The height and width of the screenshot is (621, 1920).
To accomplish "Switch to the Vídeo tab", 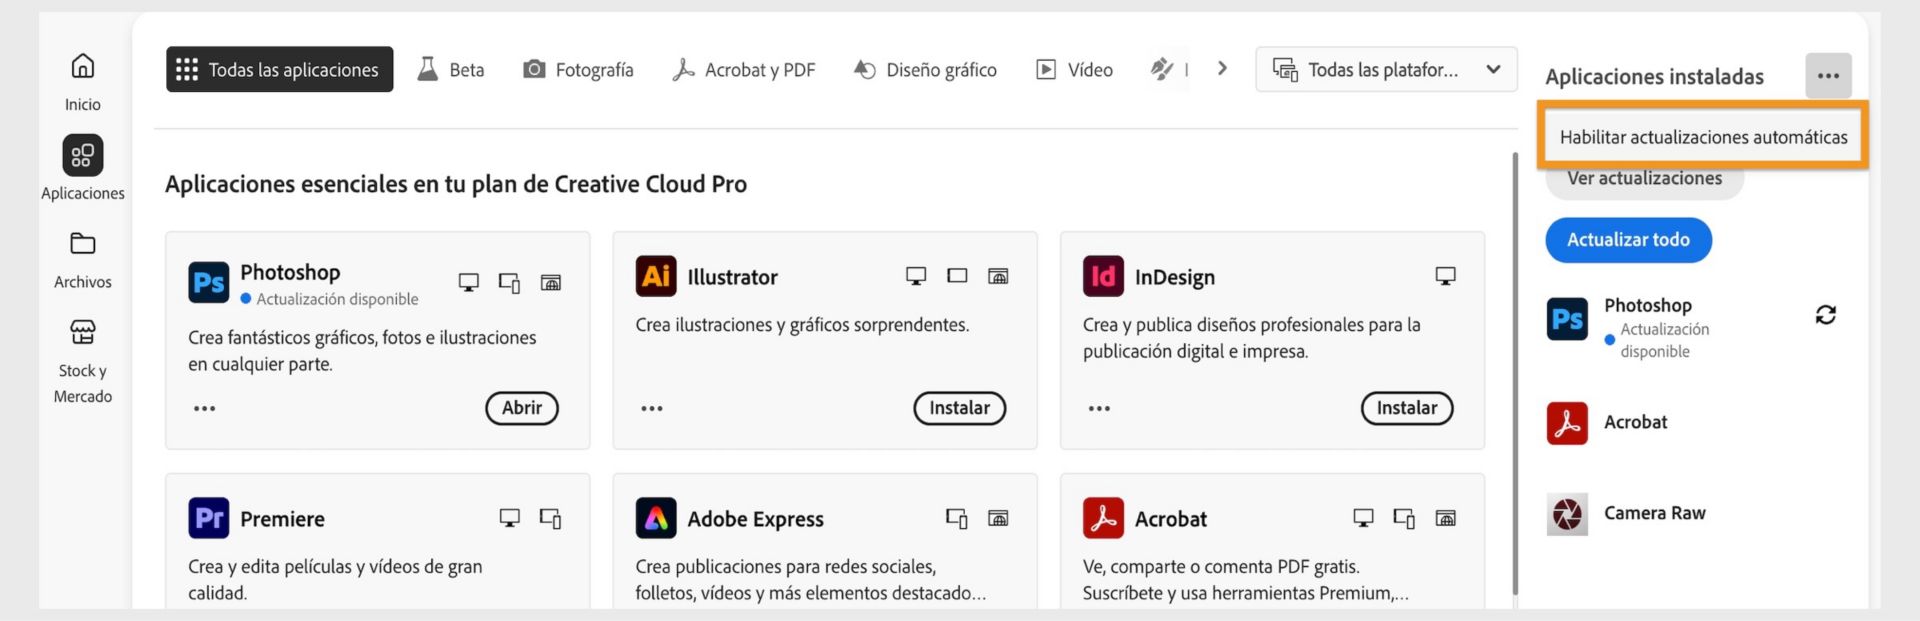I will click(x=1075, y=69).
